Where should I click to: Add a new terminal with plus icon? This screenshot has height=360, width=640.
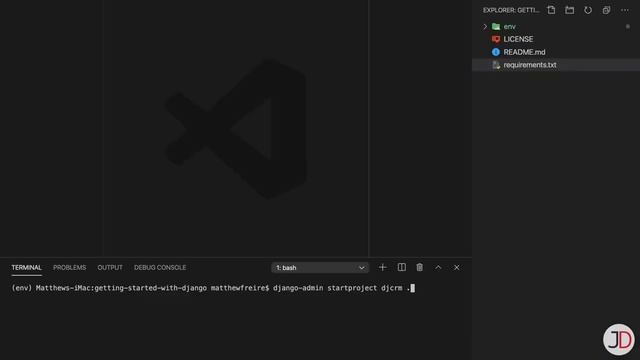click(x=382, y=267)
